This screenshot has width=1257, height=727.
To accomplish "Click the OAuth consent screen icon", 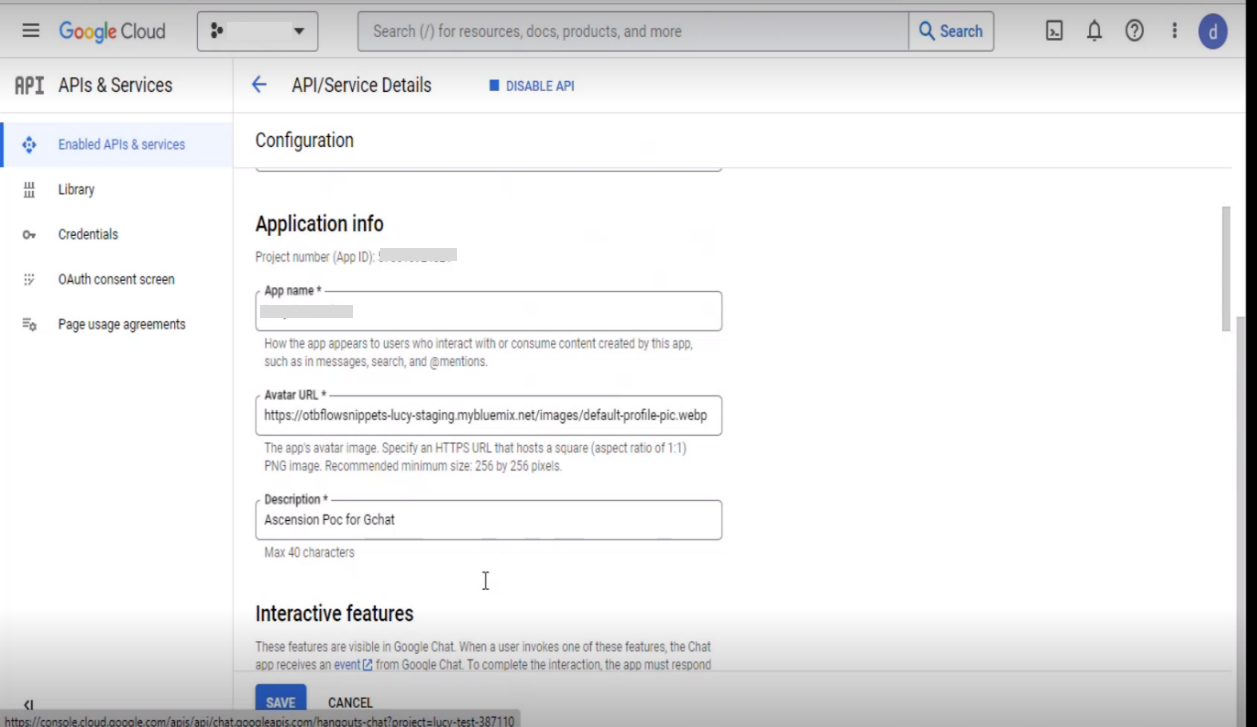I will (x=29, y=279).
